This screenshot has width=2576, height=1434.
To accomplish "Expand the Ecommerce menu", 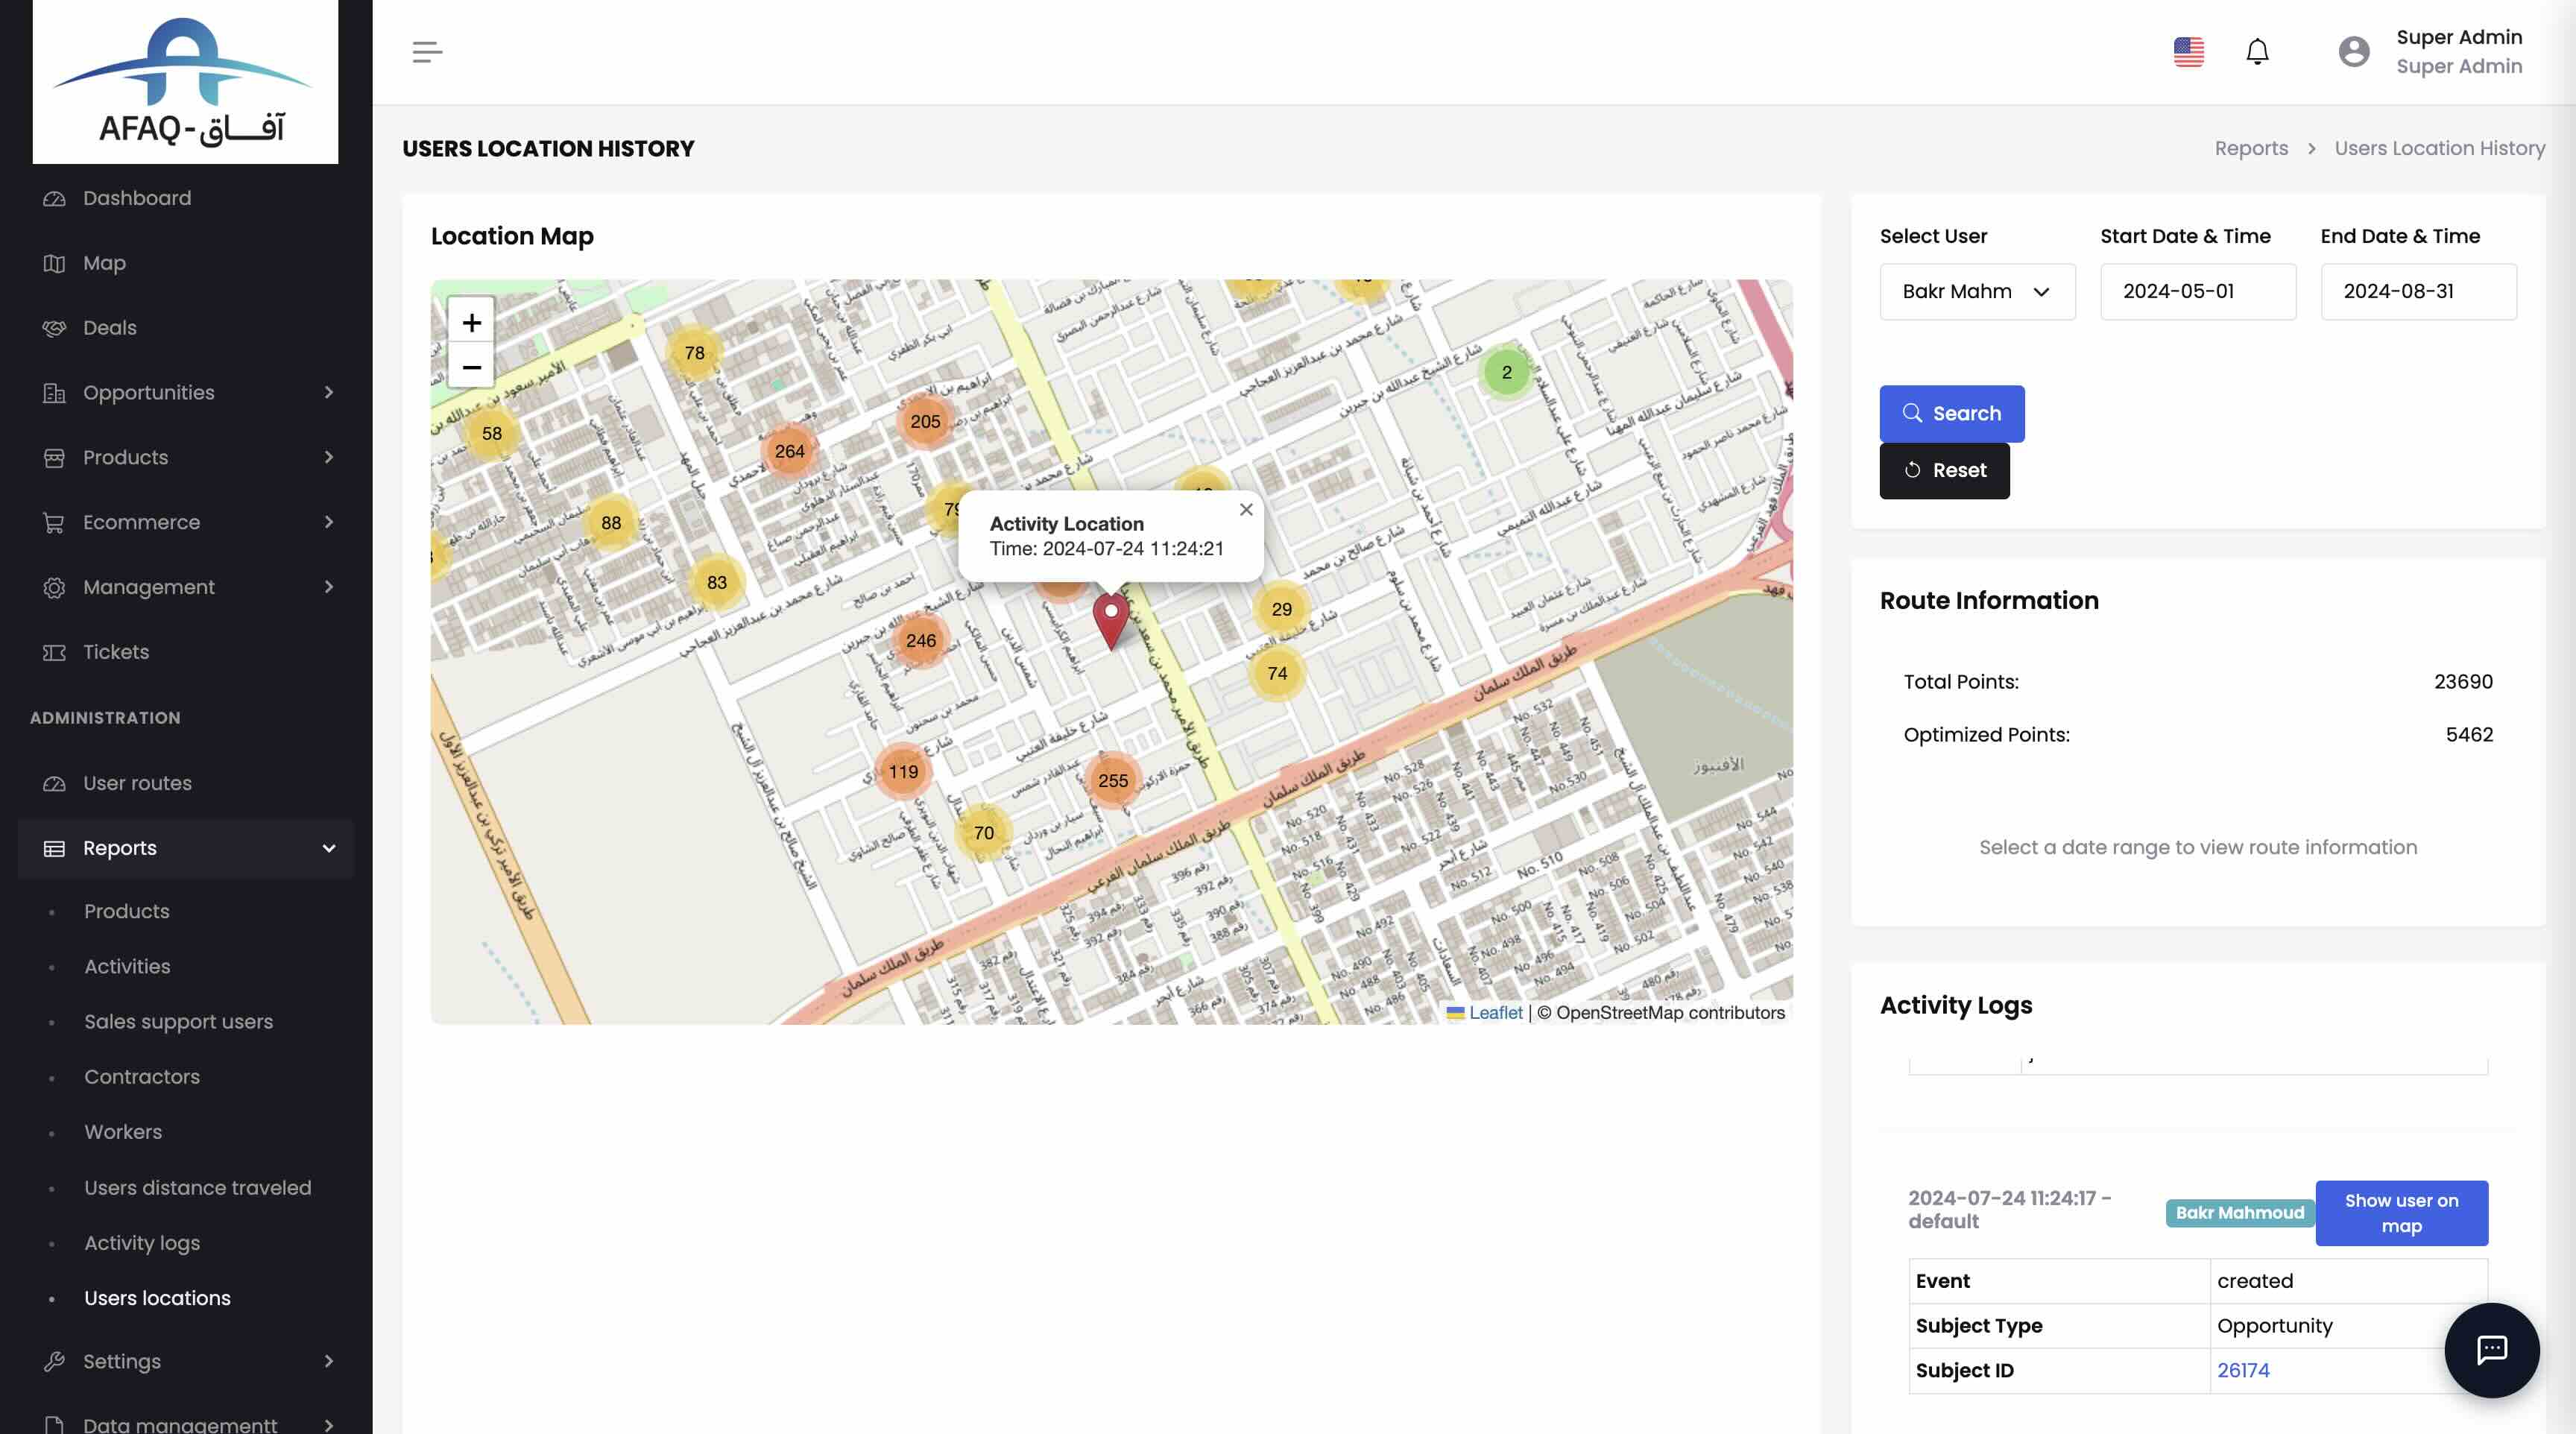I will coord(186,522).
